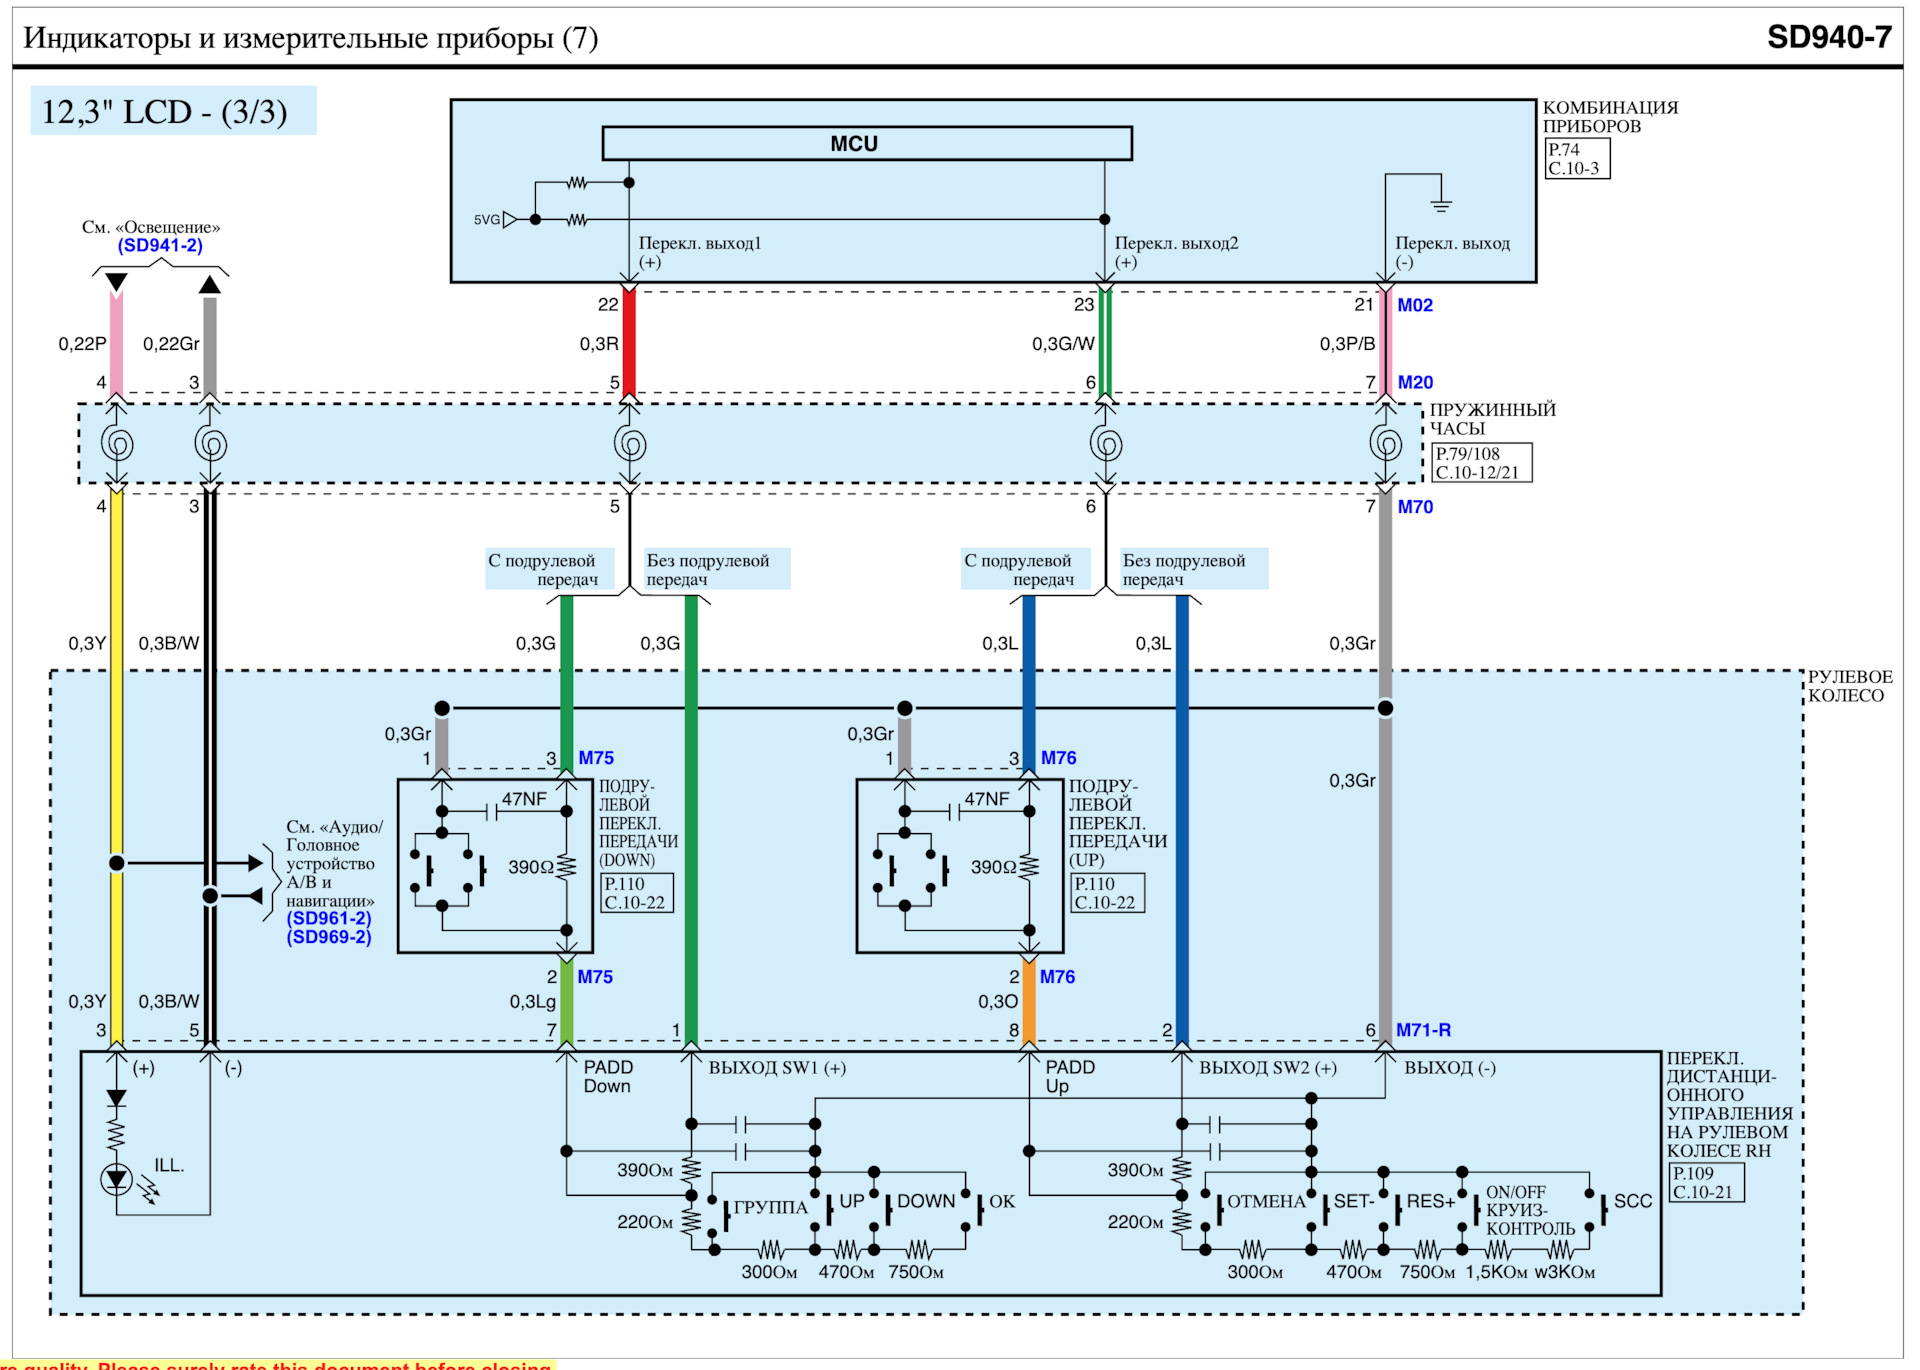Click the P.79/108 page reference box
1920x1370 pixels.
tap(1481, 463)
